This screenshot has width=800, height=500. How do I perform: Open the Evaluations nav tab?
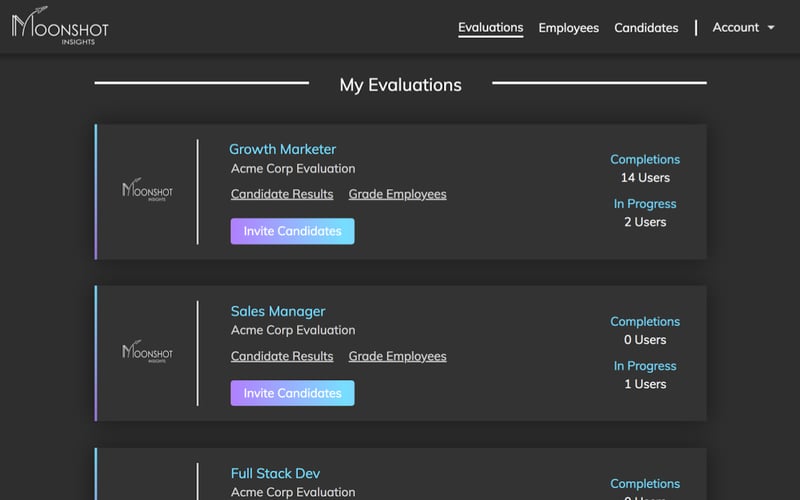(490, 28)
